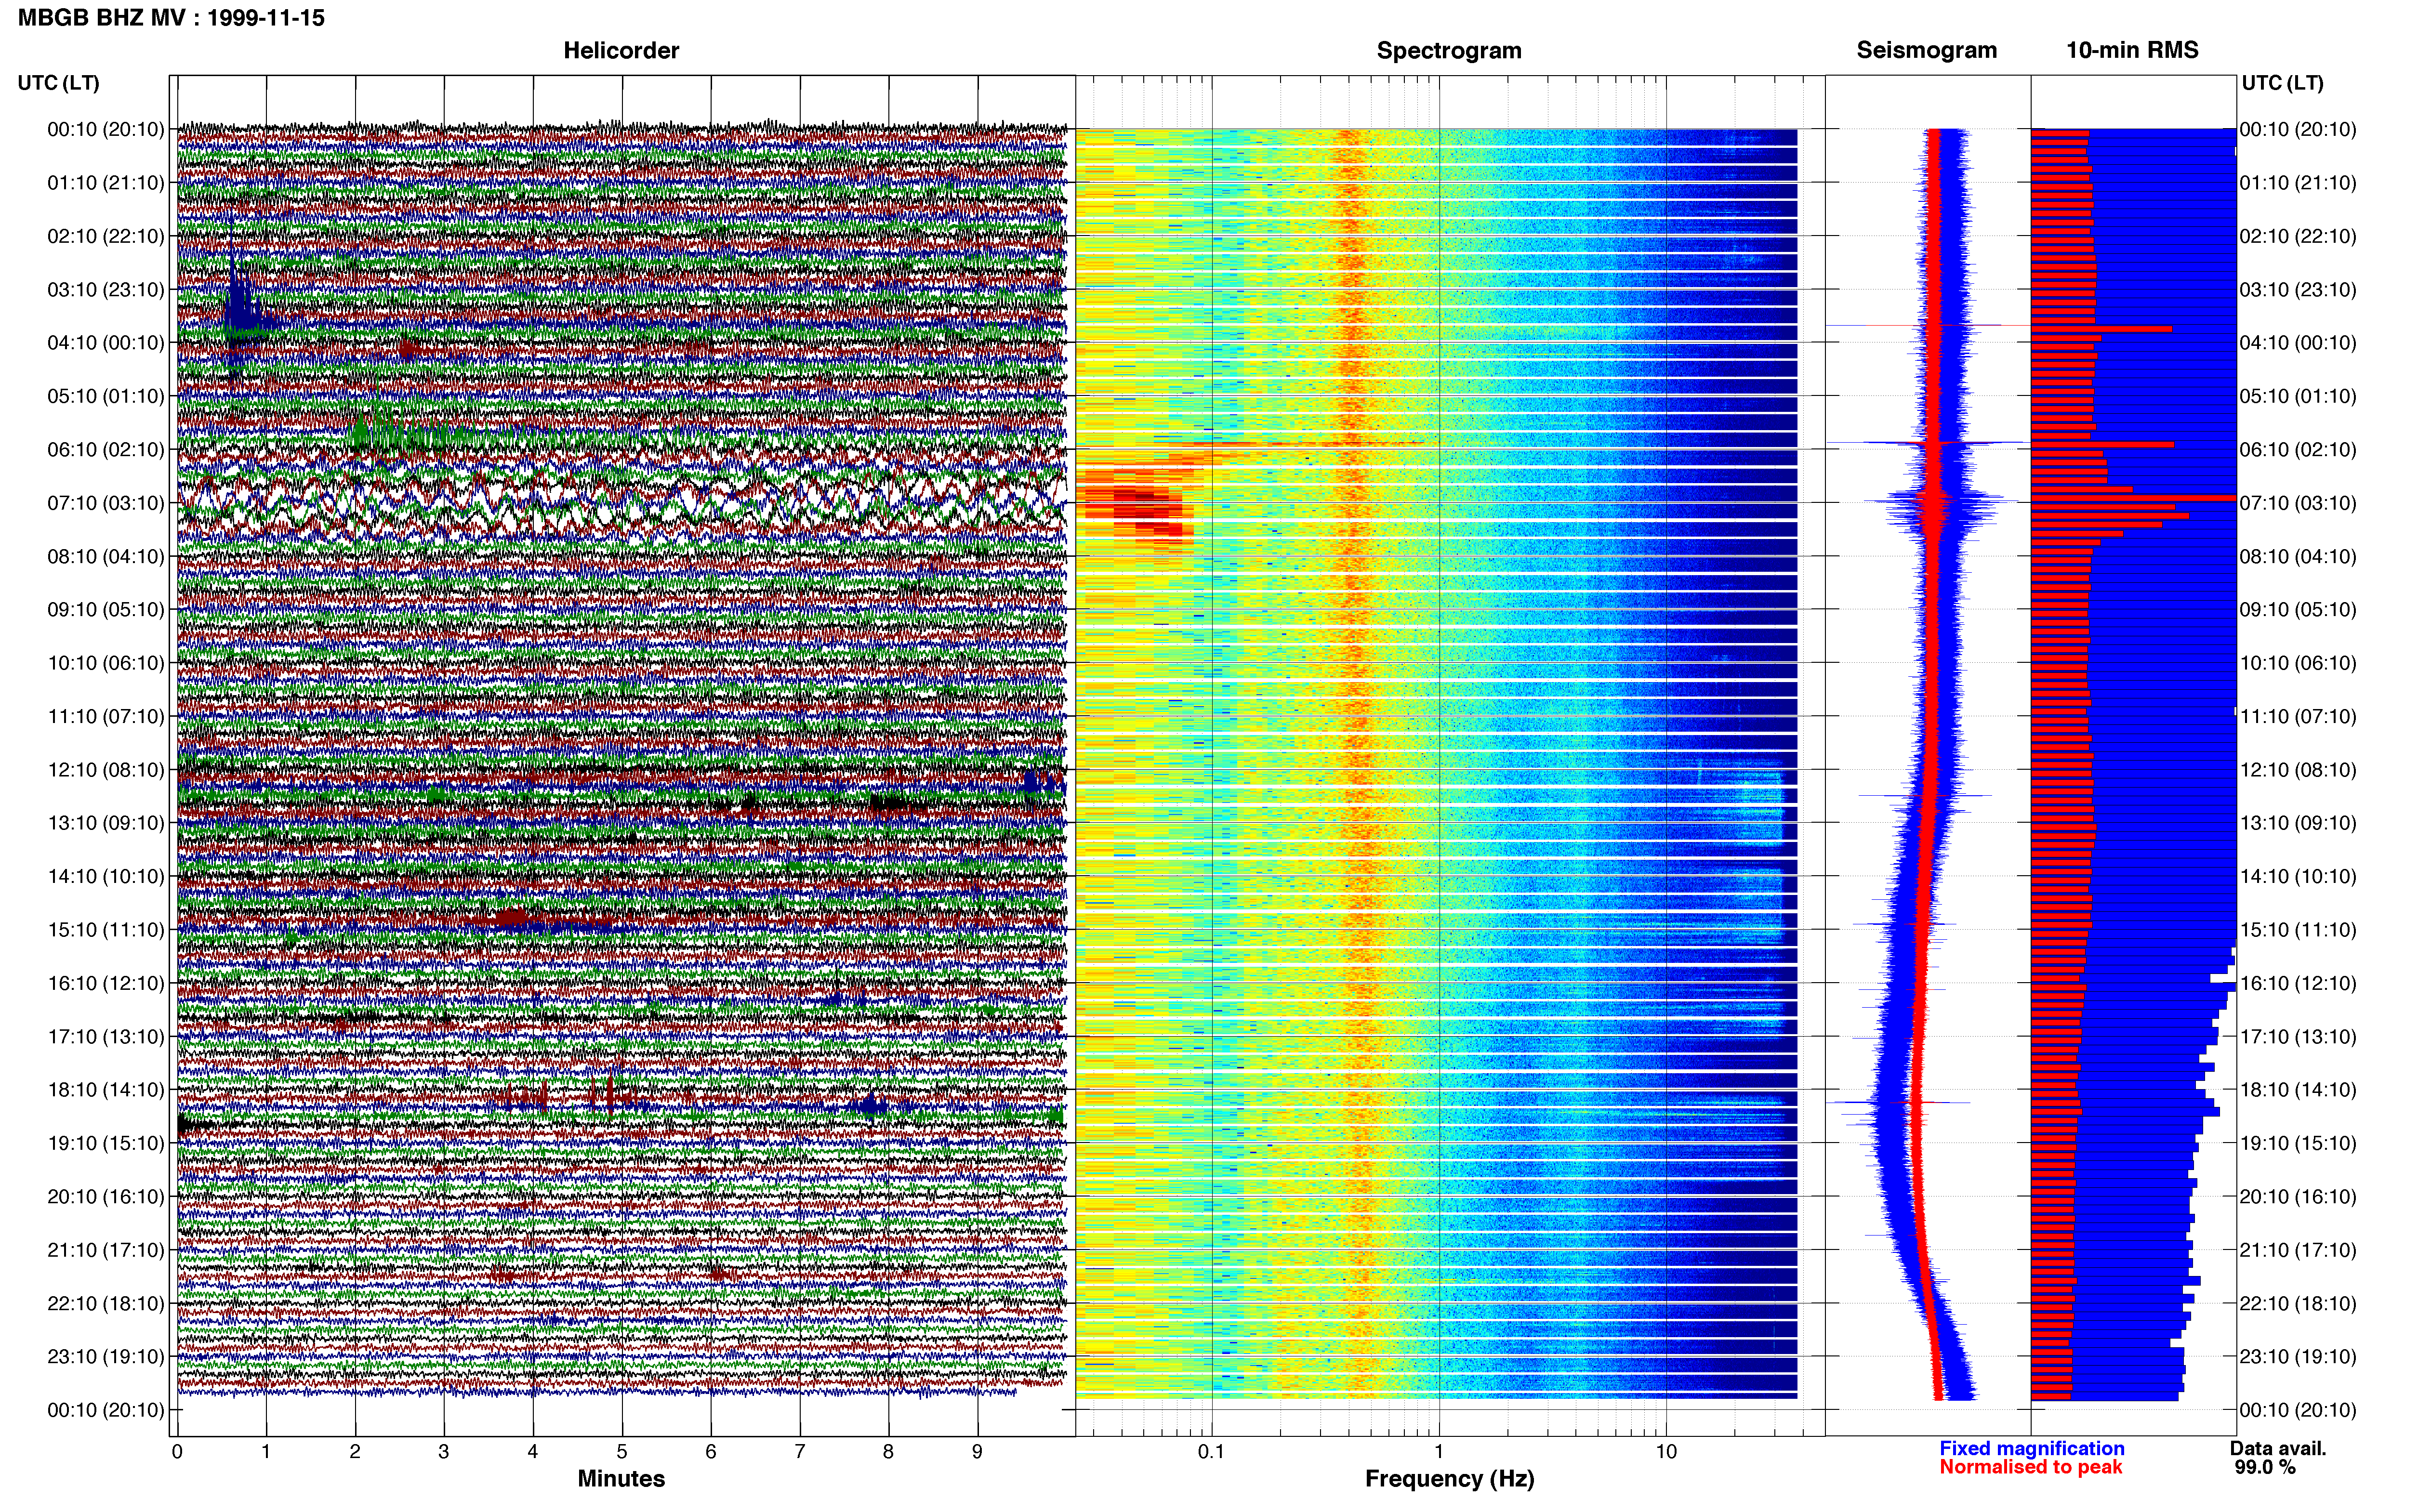Click right-side time label '07:10 (03:10)'
The image size is (2418, 1512).
(2298, 502)
